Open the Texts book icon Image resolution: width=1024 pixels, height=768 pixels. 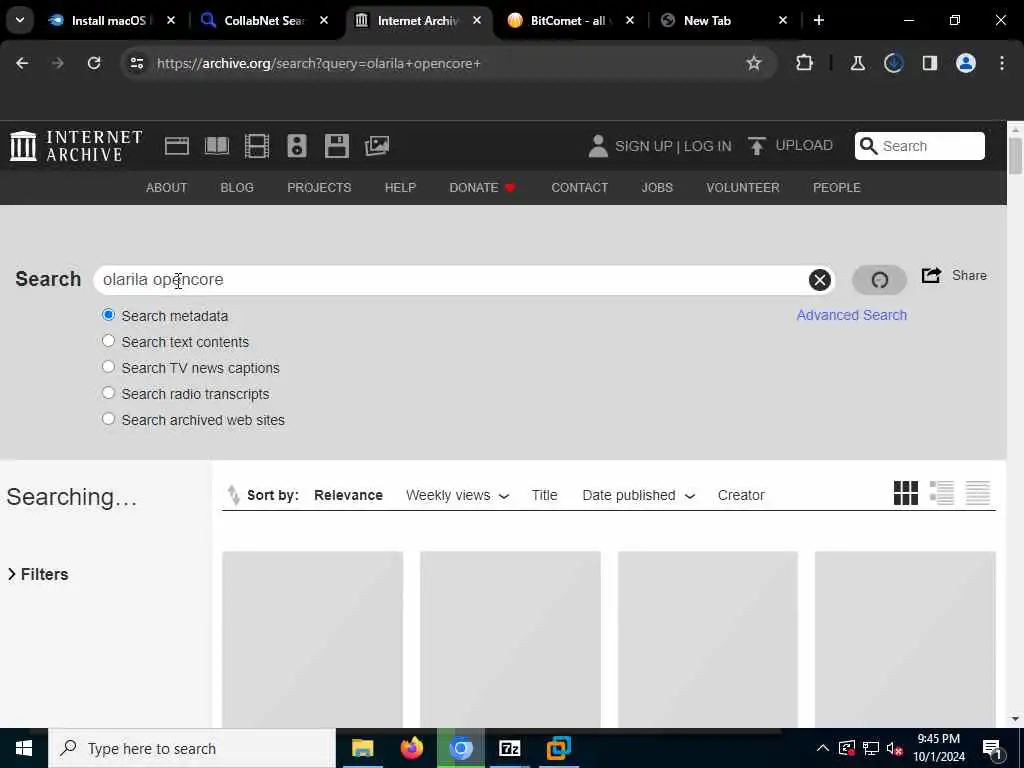pos(217,146)
